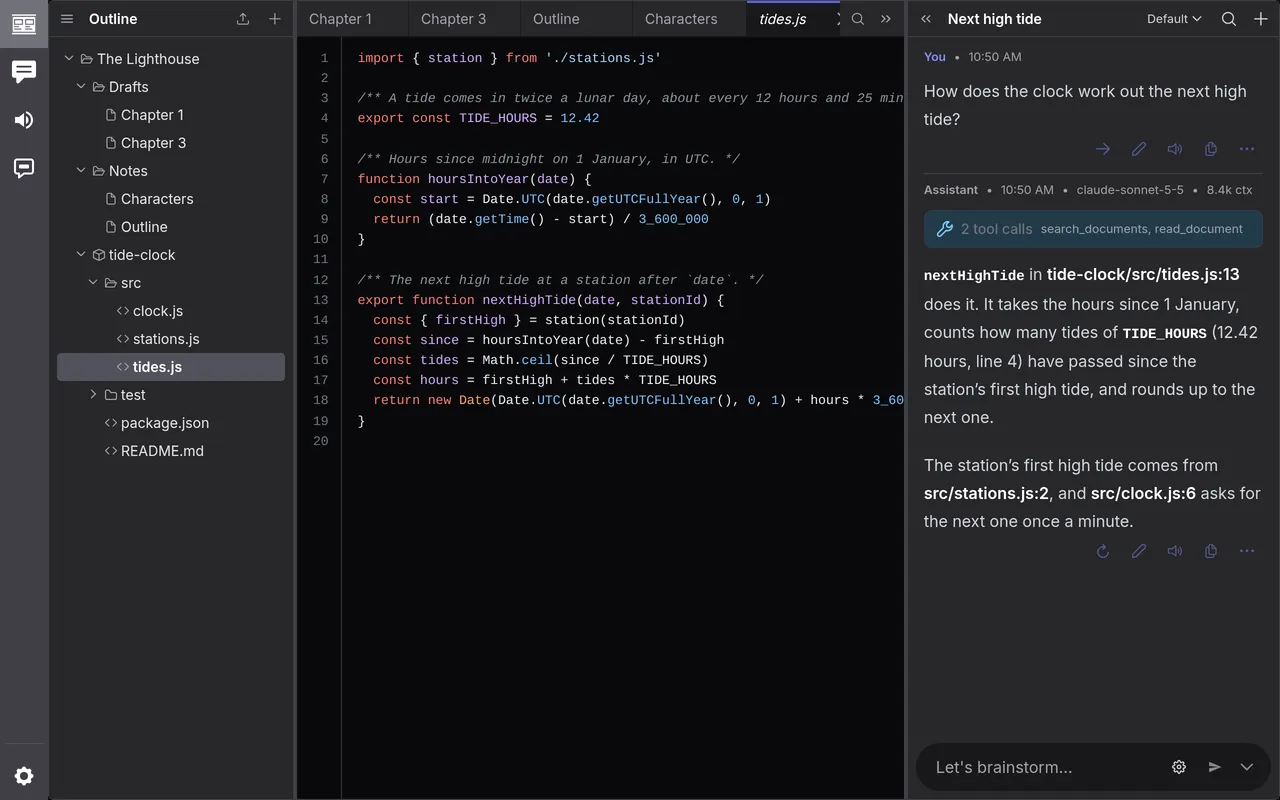
Task: Open the src/stations.js:2 reference link
Action: 987,493
